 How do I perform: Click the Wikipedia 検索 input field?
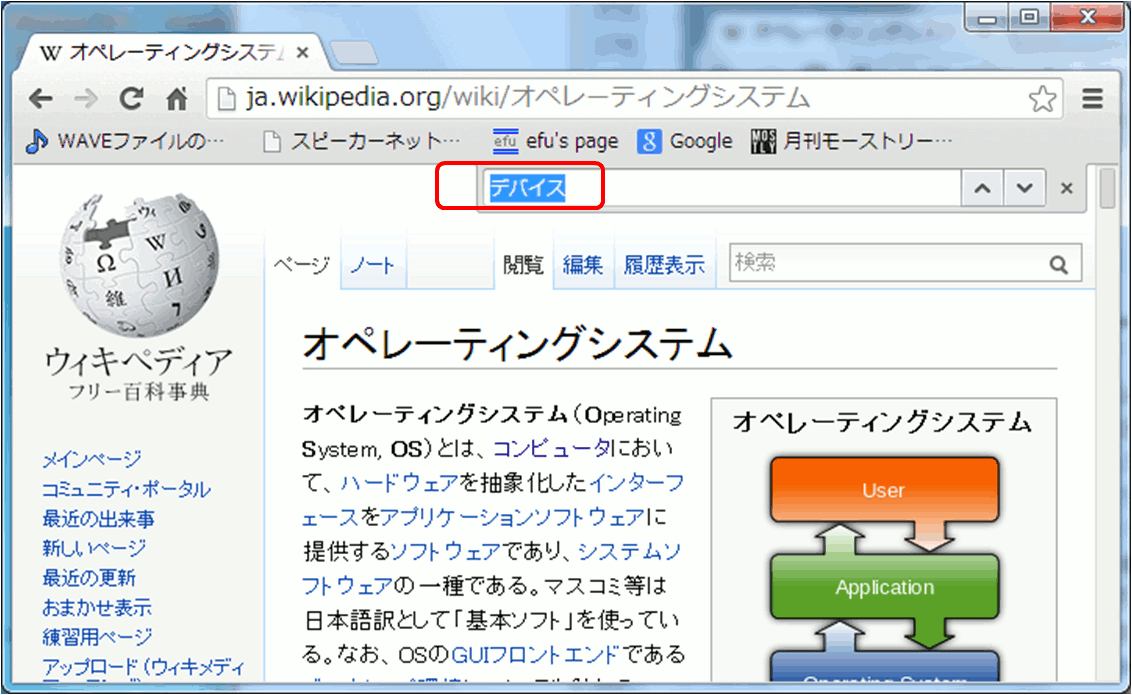885,264
